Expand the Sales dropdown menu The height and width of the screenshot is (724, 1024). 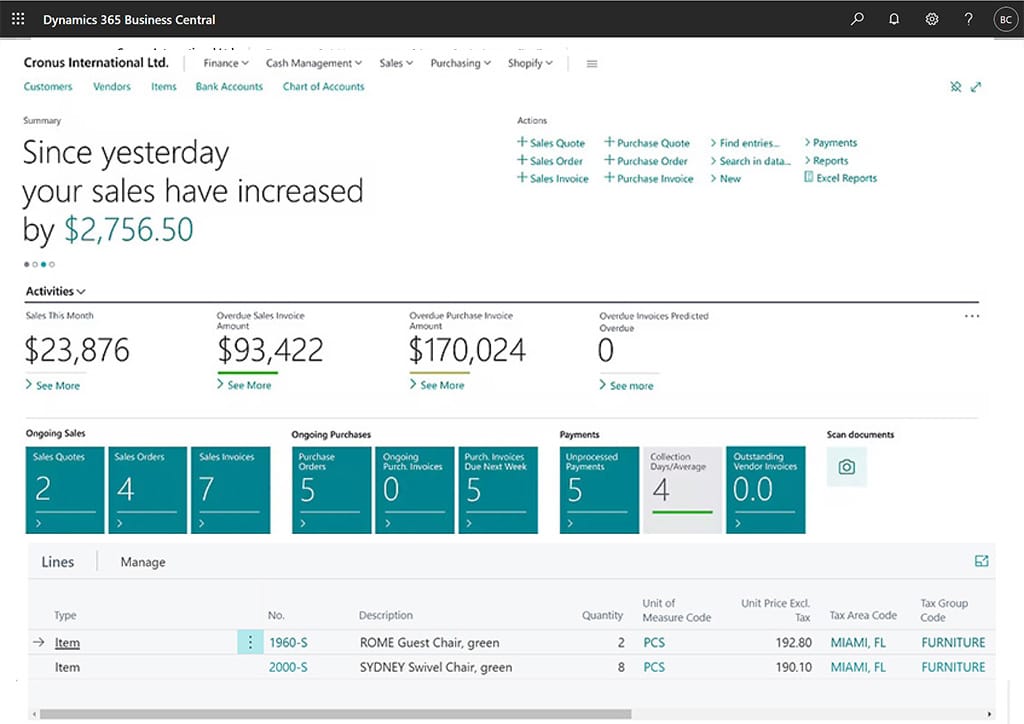click(396, 63)
